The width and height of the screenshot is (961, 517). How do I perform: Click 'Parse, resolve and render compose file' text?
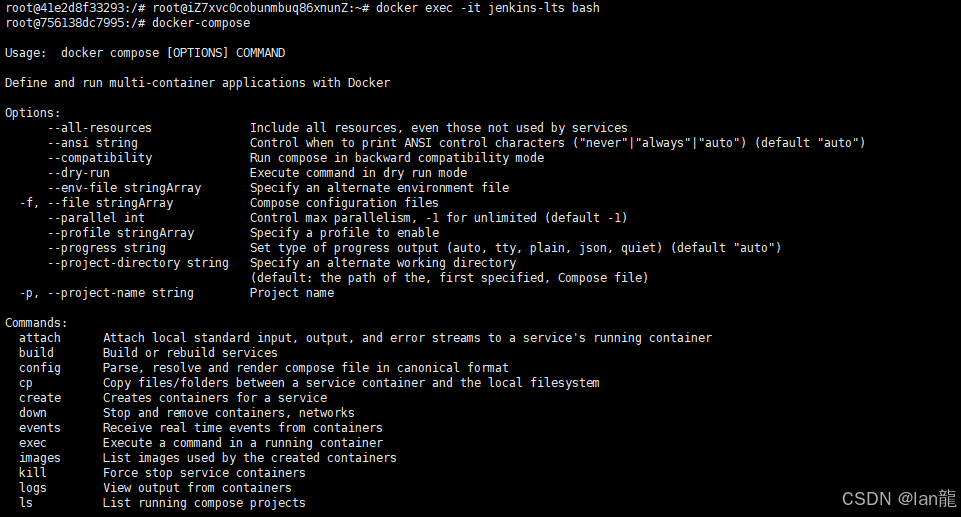click(305, 368)
